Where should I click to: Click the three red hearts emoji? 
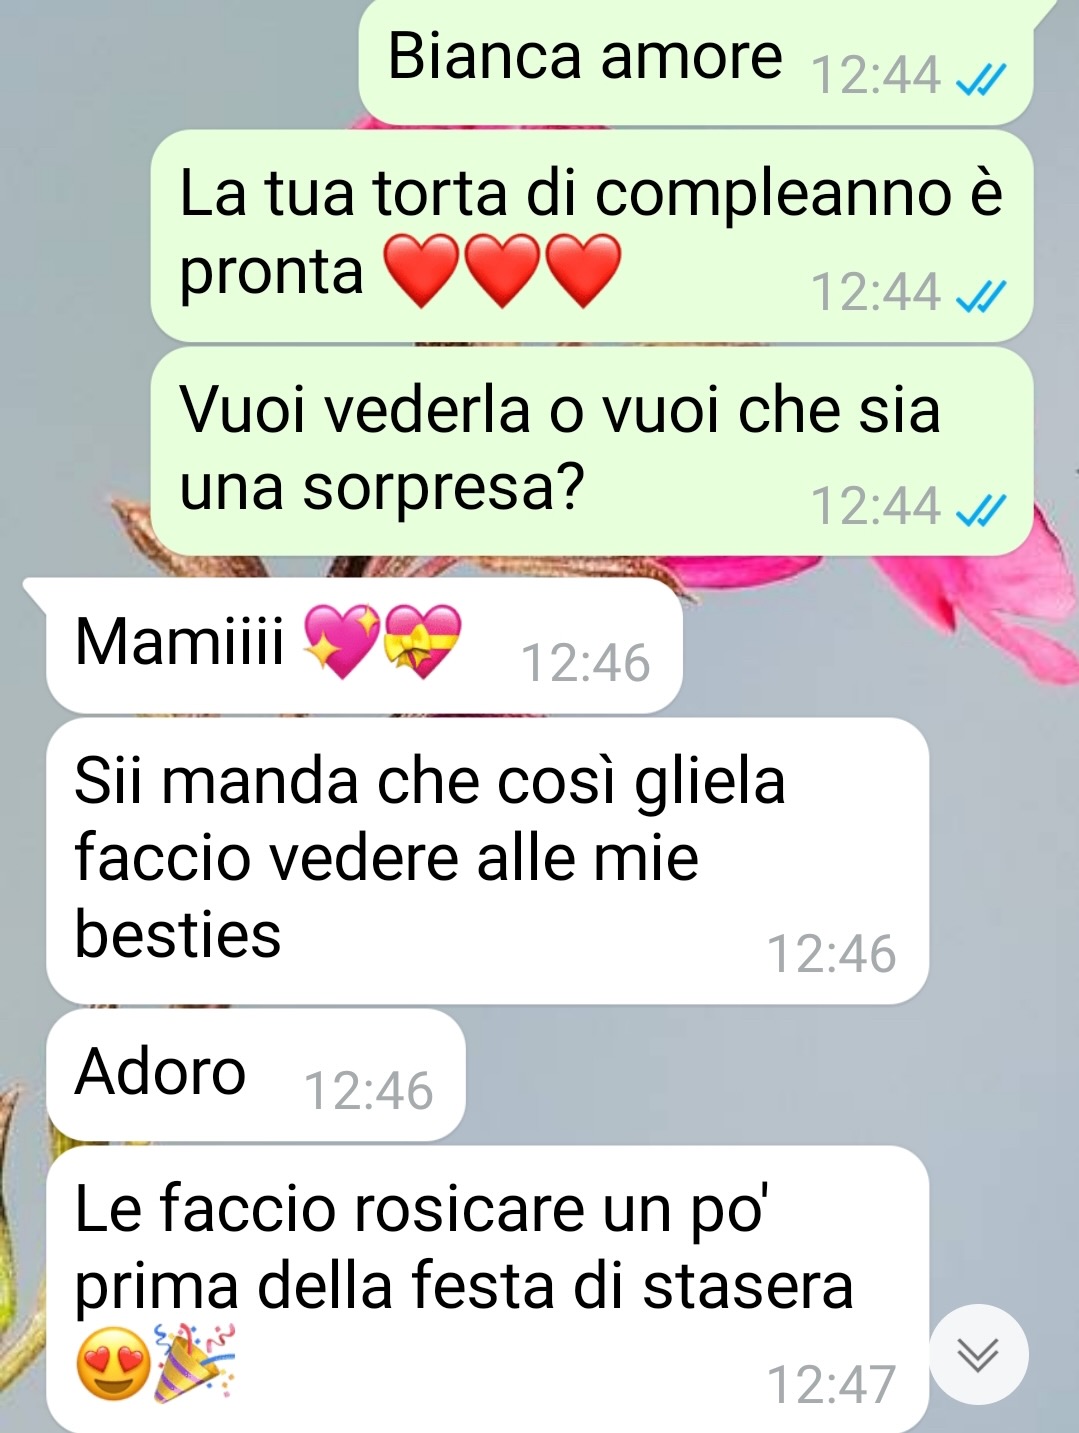(x=502, y=270)
